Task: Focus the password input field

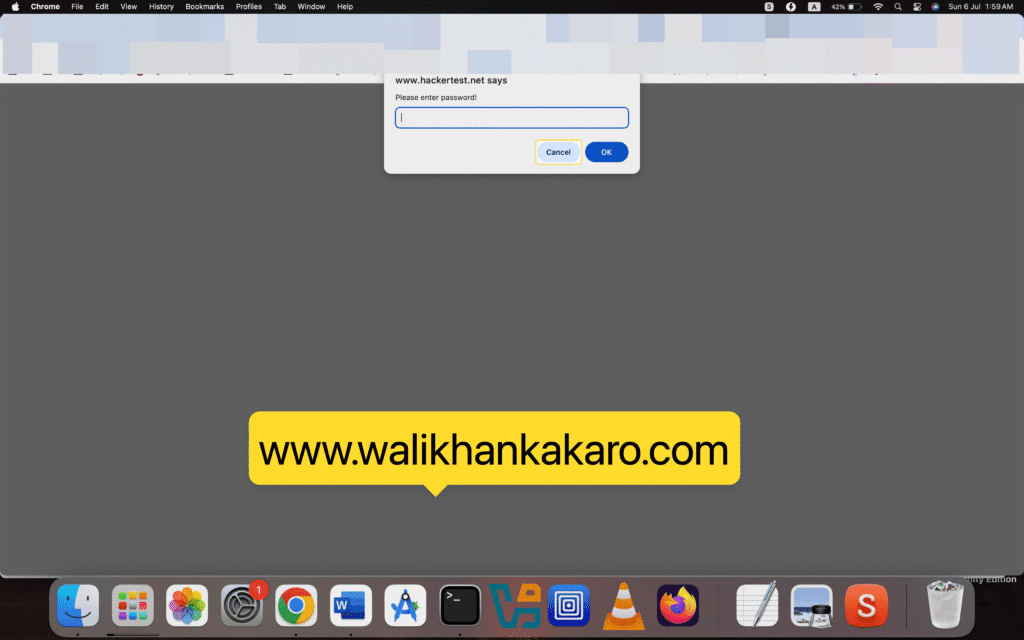Action: [x=512, y=118]
